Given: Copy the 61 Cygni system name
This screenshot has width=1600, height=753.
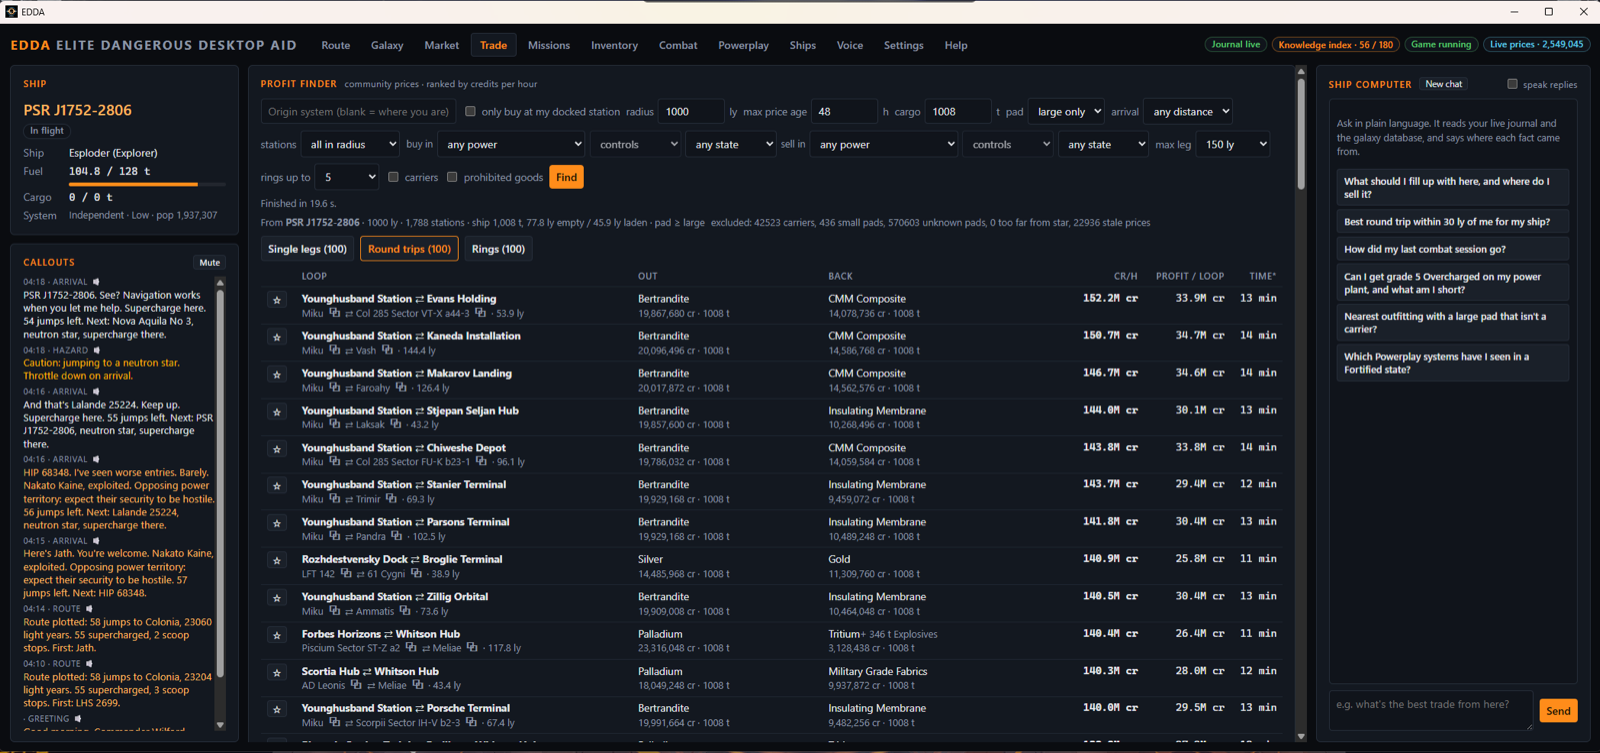Looking at the screenshot, I should click(415, 573).
